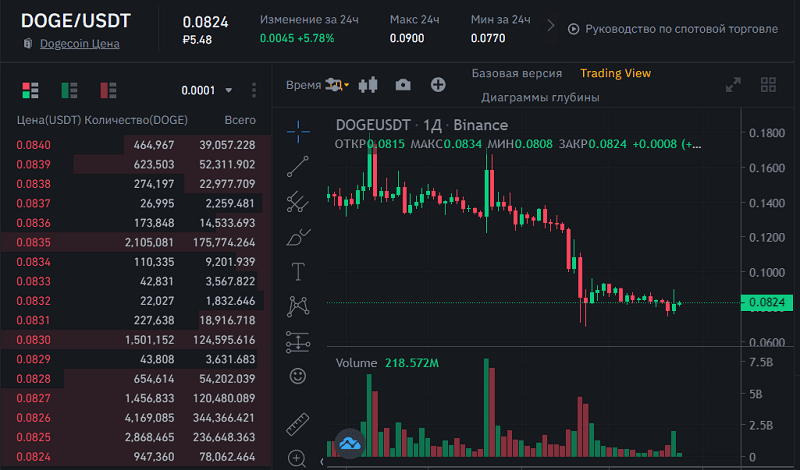This screenshot has width=800, height=470.
Task: Click the DOGE/USDT pair title
Action: (x=76, y=21)
